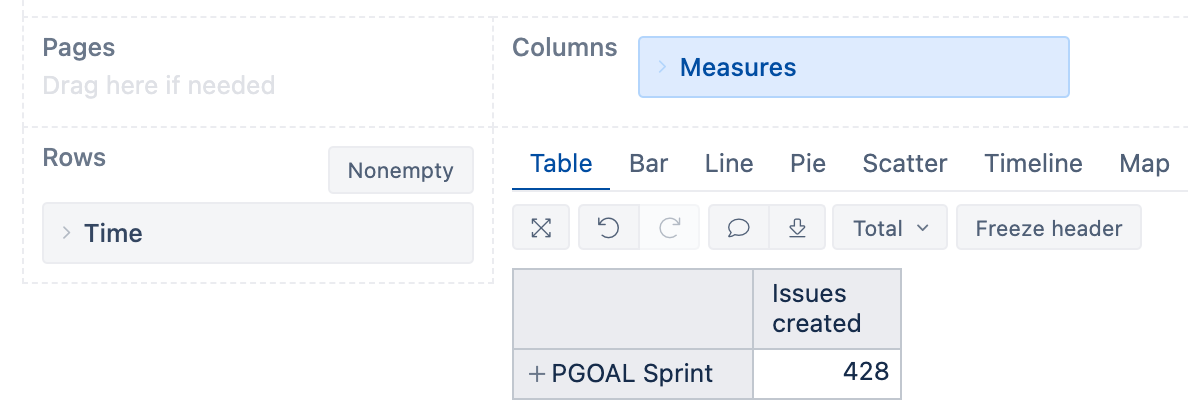Switch to the Line chart tab
The image size is (1188, 412).
pos(729,164)
